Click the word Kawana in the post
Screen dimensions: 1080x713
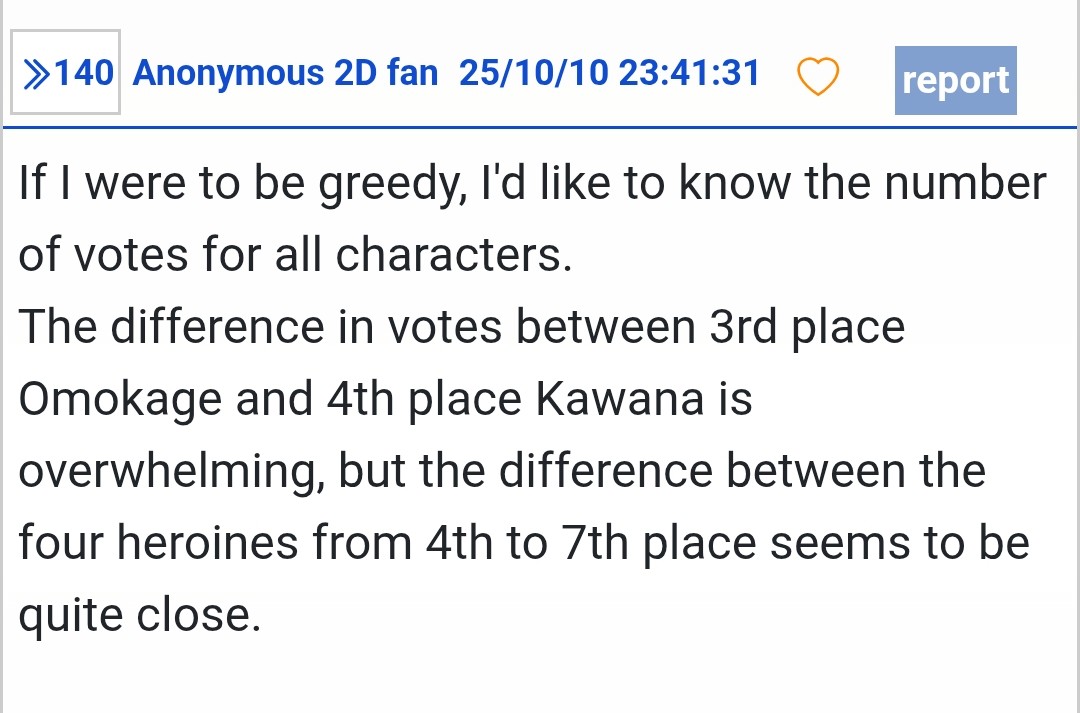[620, 398]
